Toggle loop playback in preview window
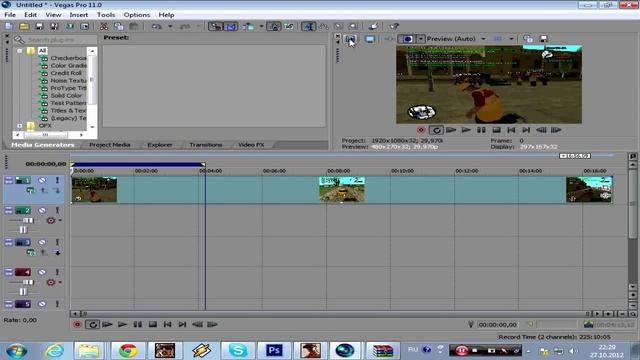 [x=436, y=130]
